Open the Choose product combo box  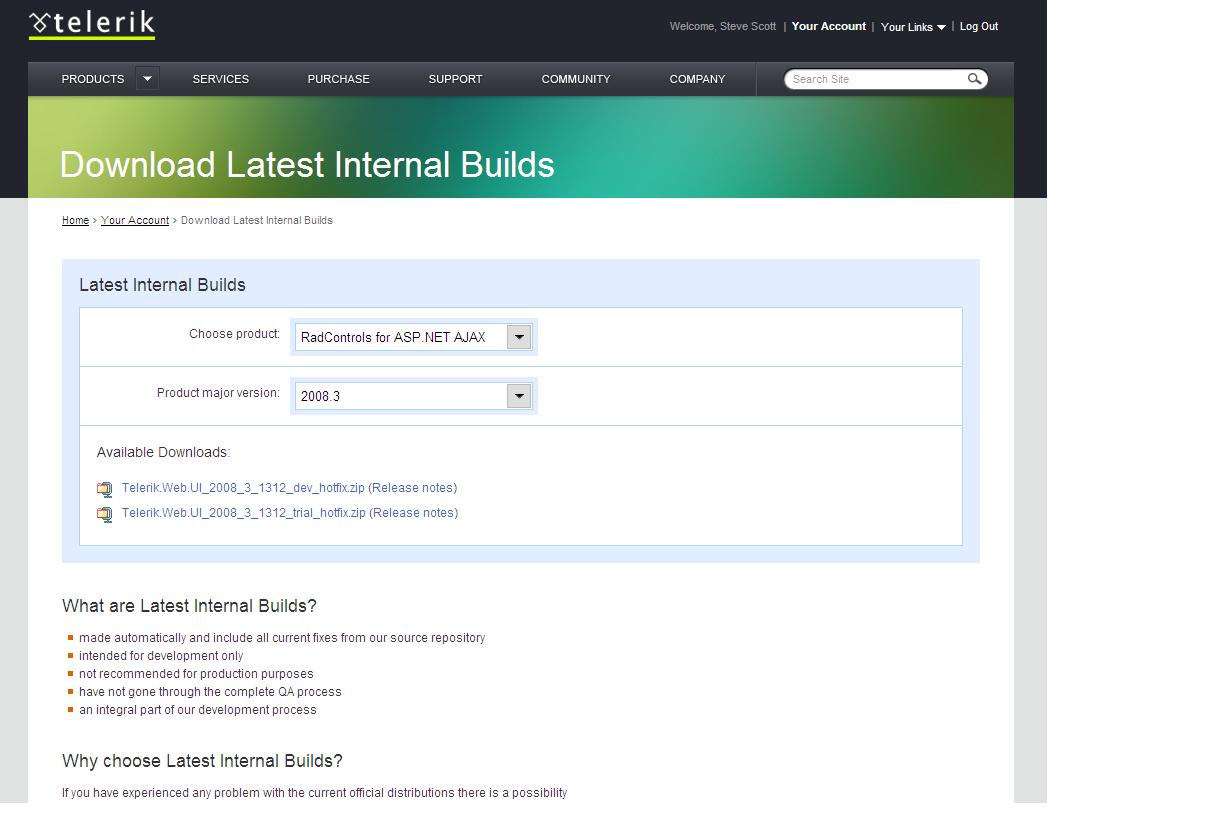pyautogui.click(x=413, y=337)
